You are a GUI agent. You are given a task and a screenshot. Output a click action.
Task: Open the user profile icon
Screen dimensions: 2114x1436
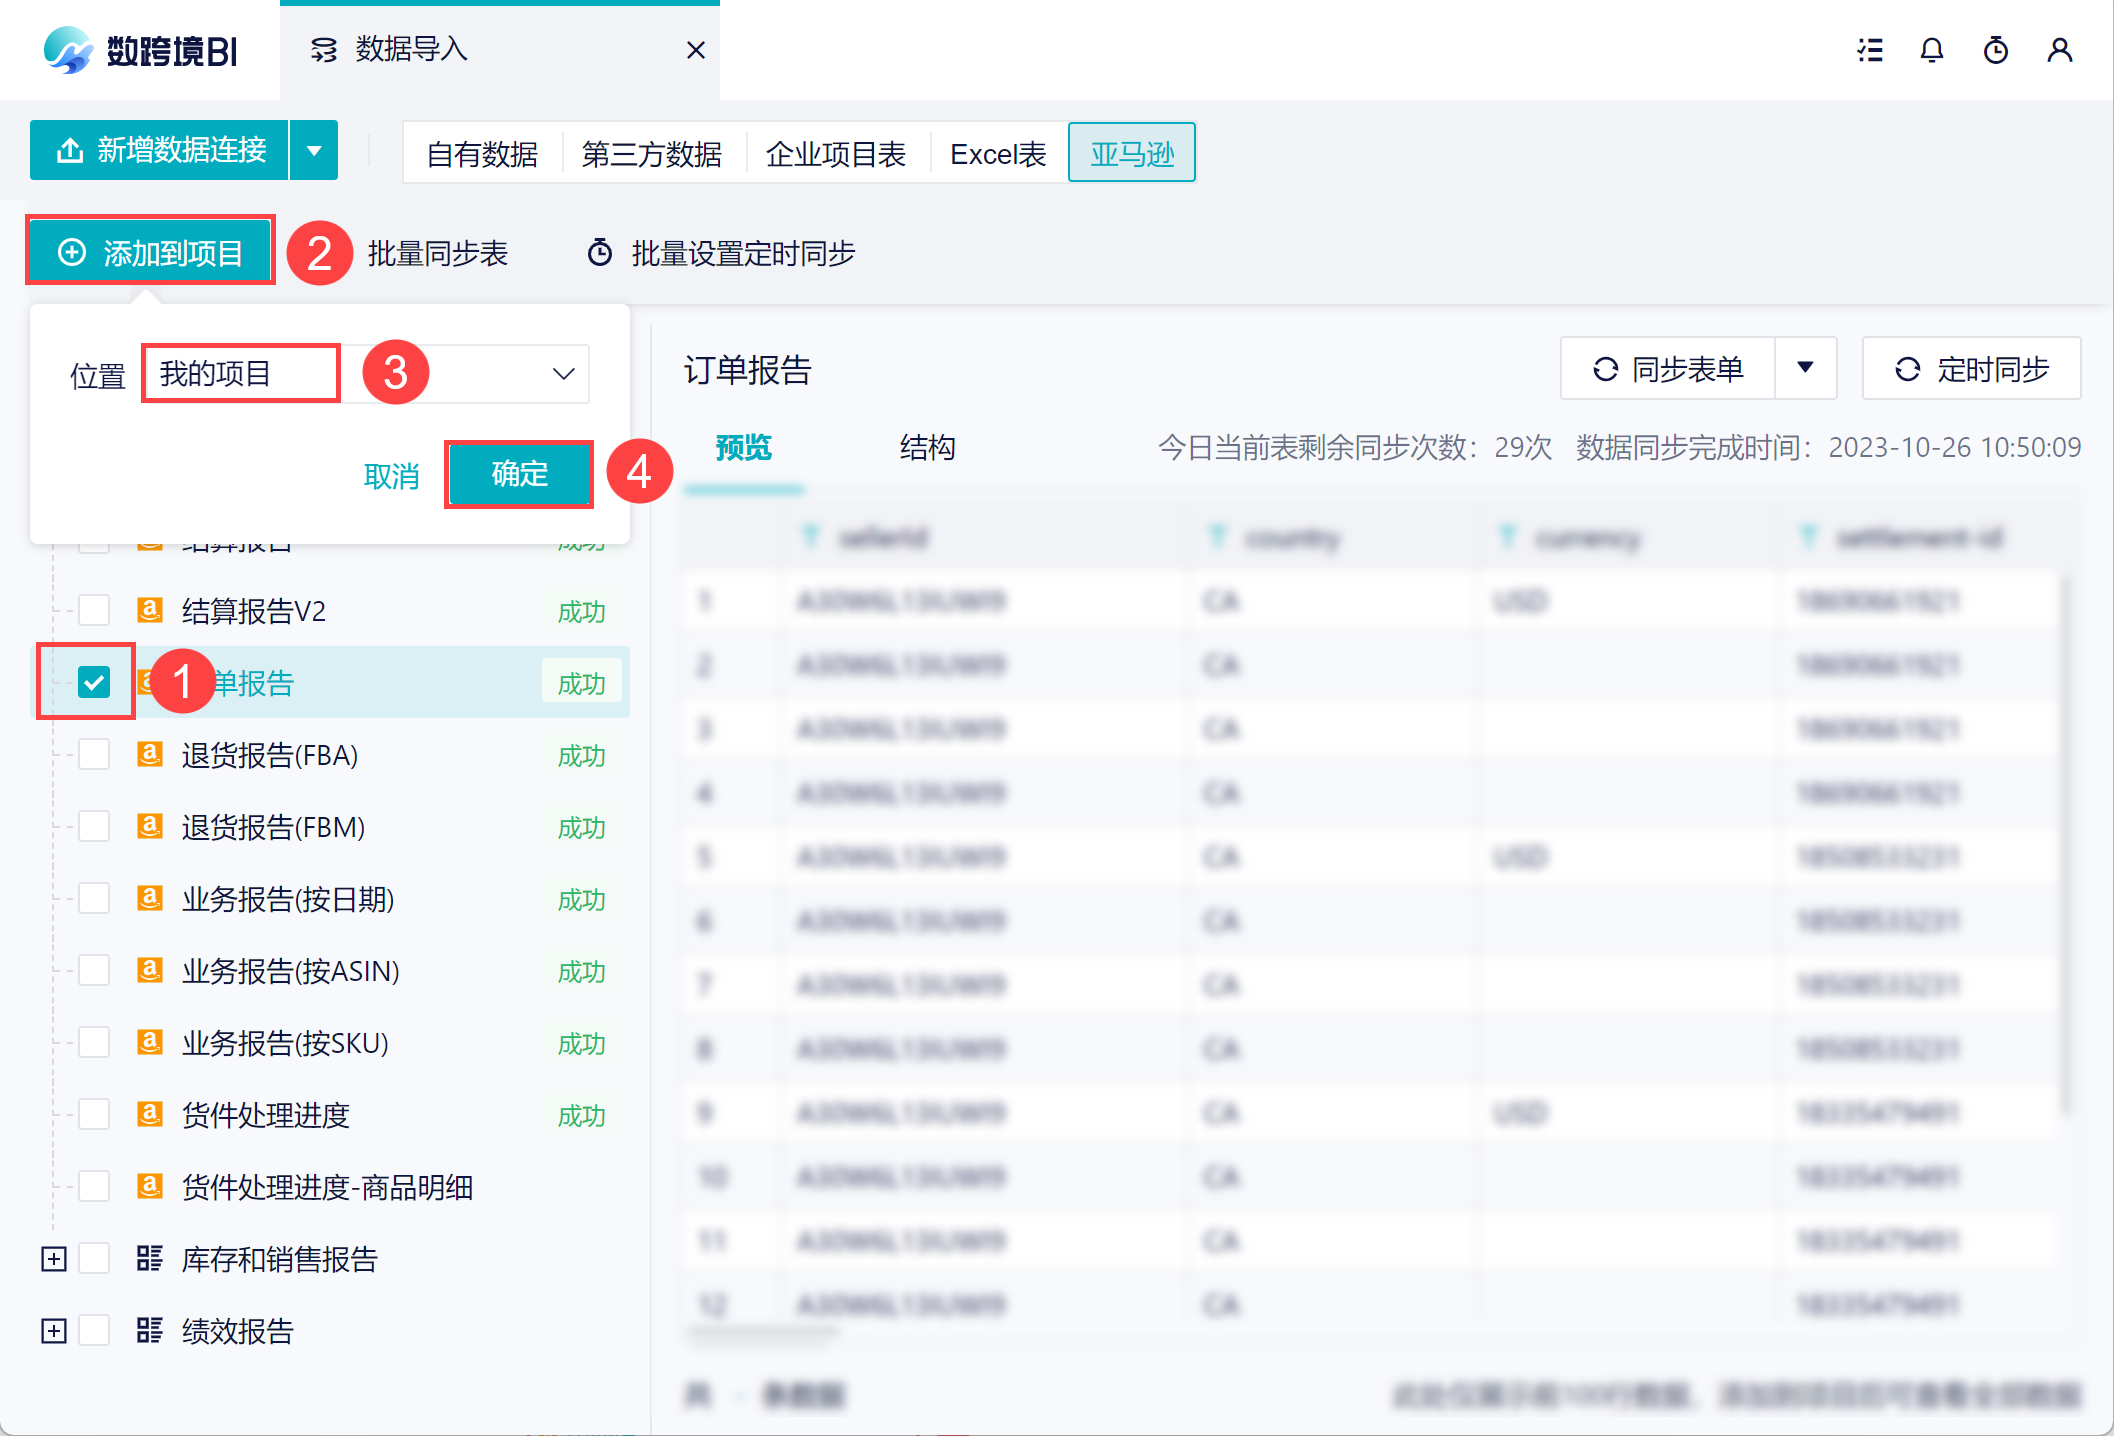click(x=2060, y=50)
